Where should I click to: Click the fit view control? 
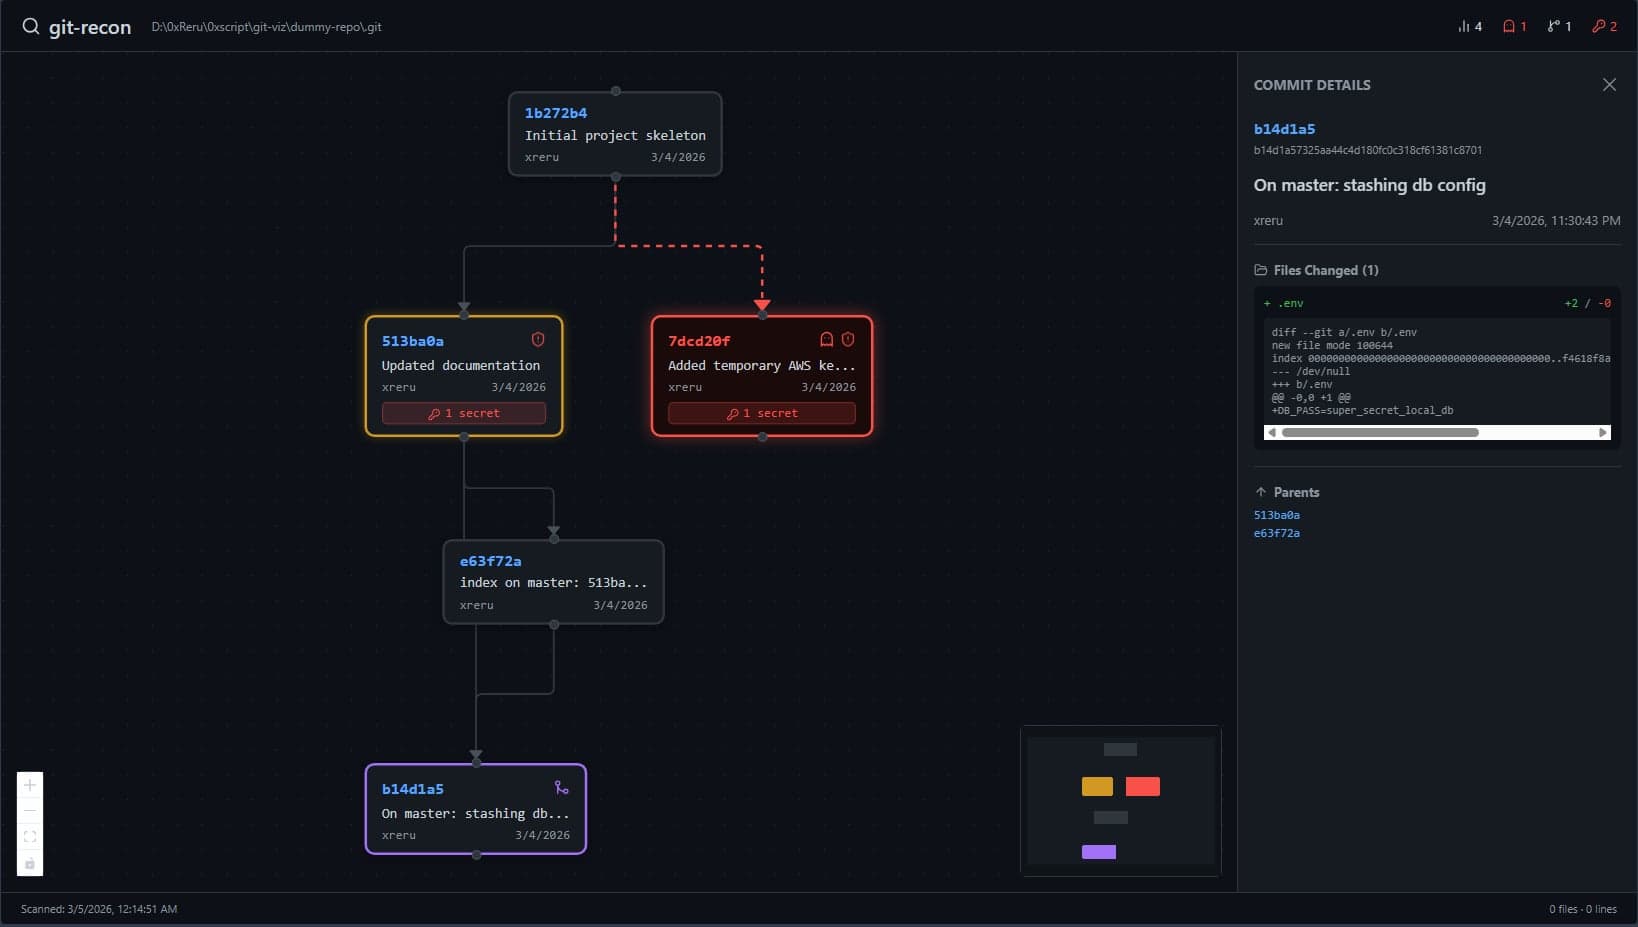(30, 836)
